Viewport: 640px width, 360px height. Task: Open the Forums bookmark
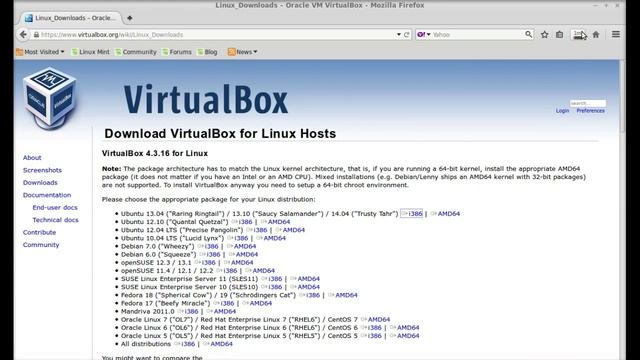(177, 52)
